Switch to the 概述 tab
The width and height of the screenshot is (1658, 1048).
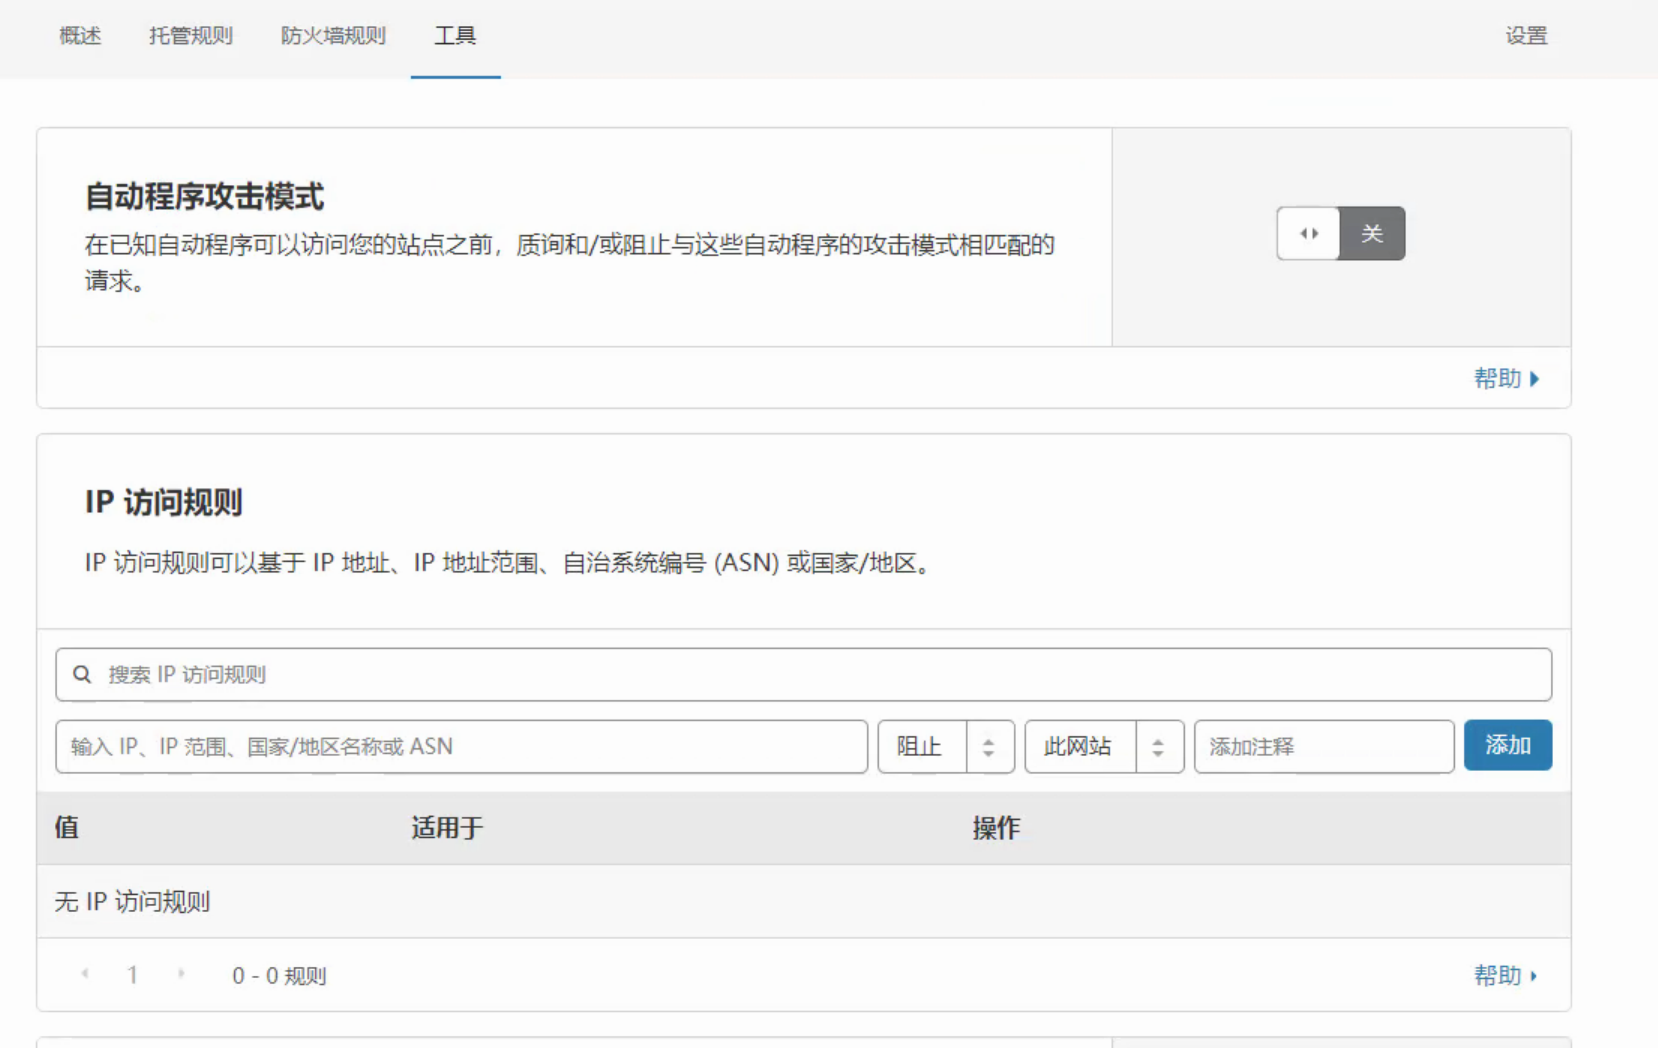pos(80,36)
